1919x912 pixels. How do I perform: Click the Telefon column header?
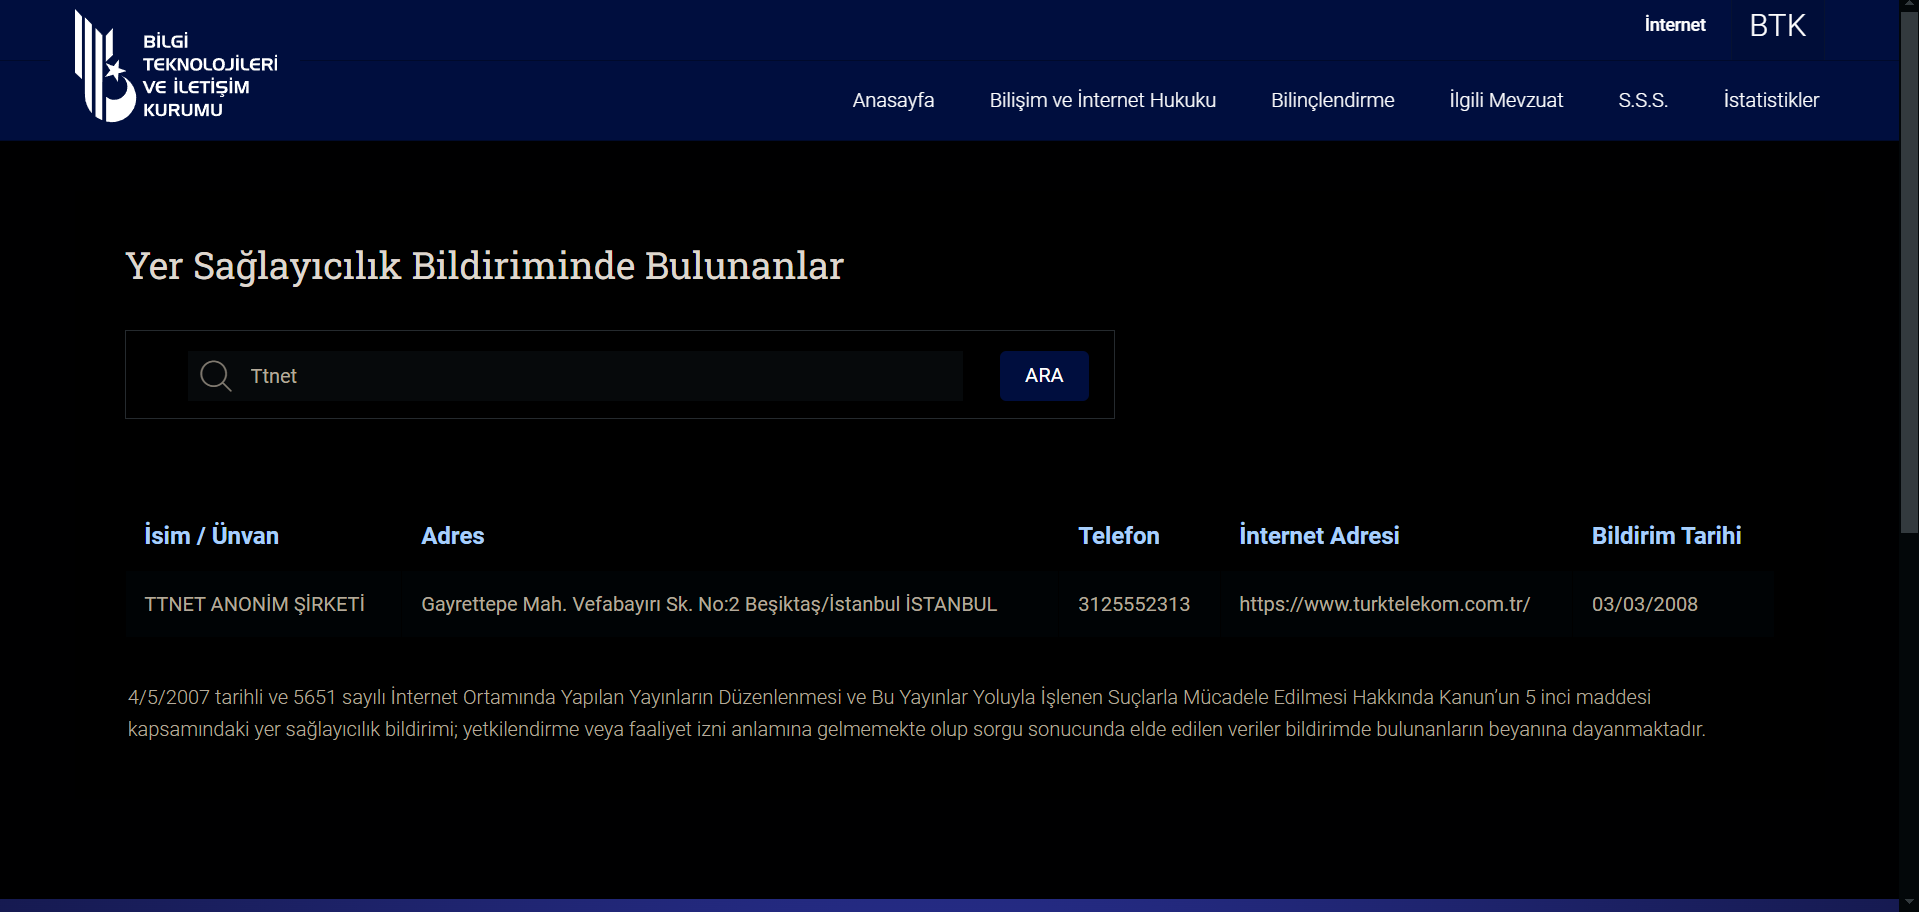point(1118,536)
